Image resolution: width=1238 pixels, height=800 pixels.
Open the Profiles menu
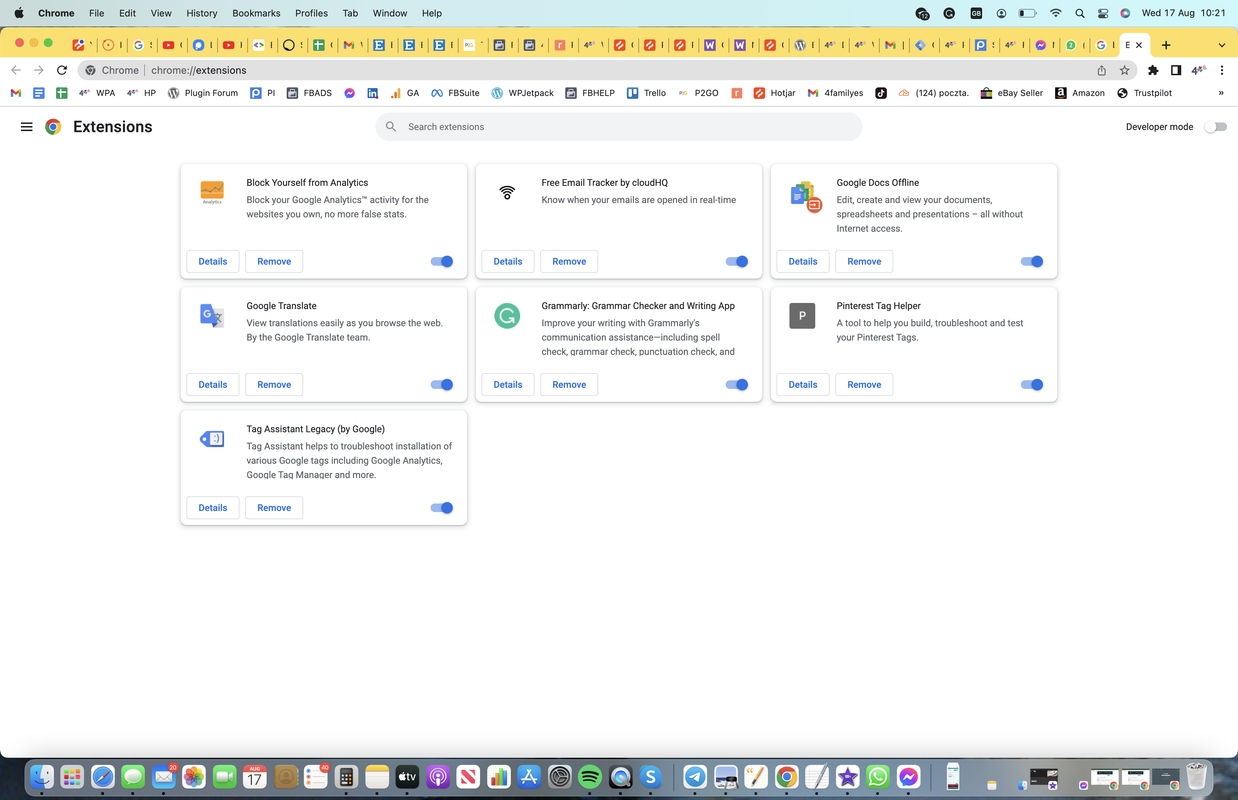click(x=311, y=13)
